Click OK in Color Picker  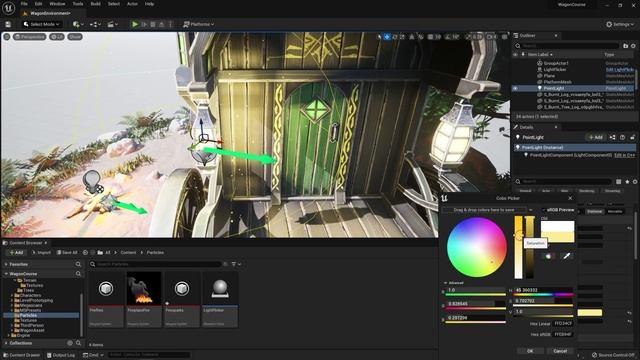(530, 351)
